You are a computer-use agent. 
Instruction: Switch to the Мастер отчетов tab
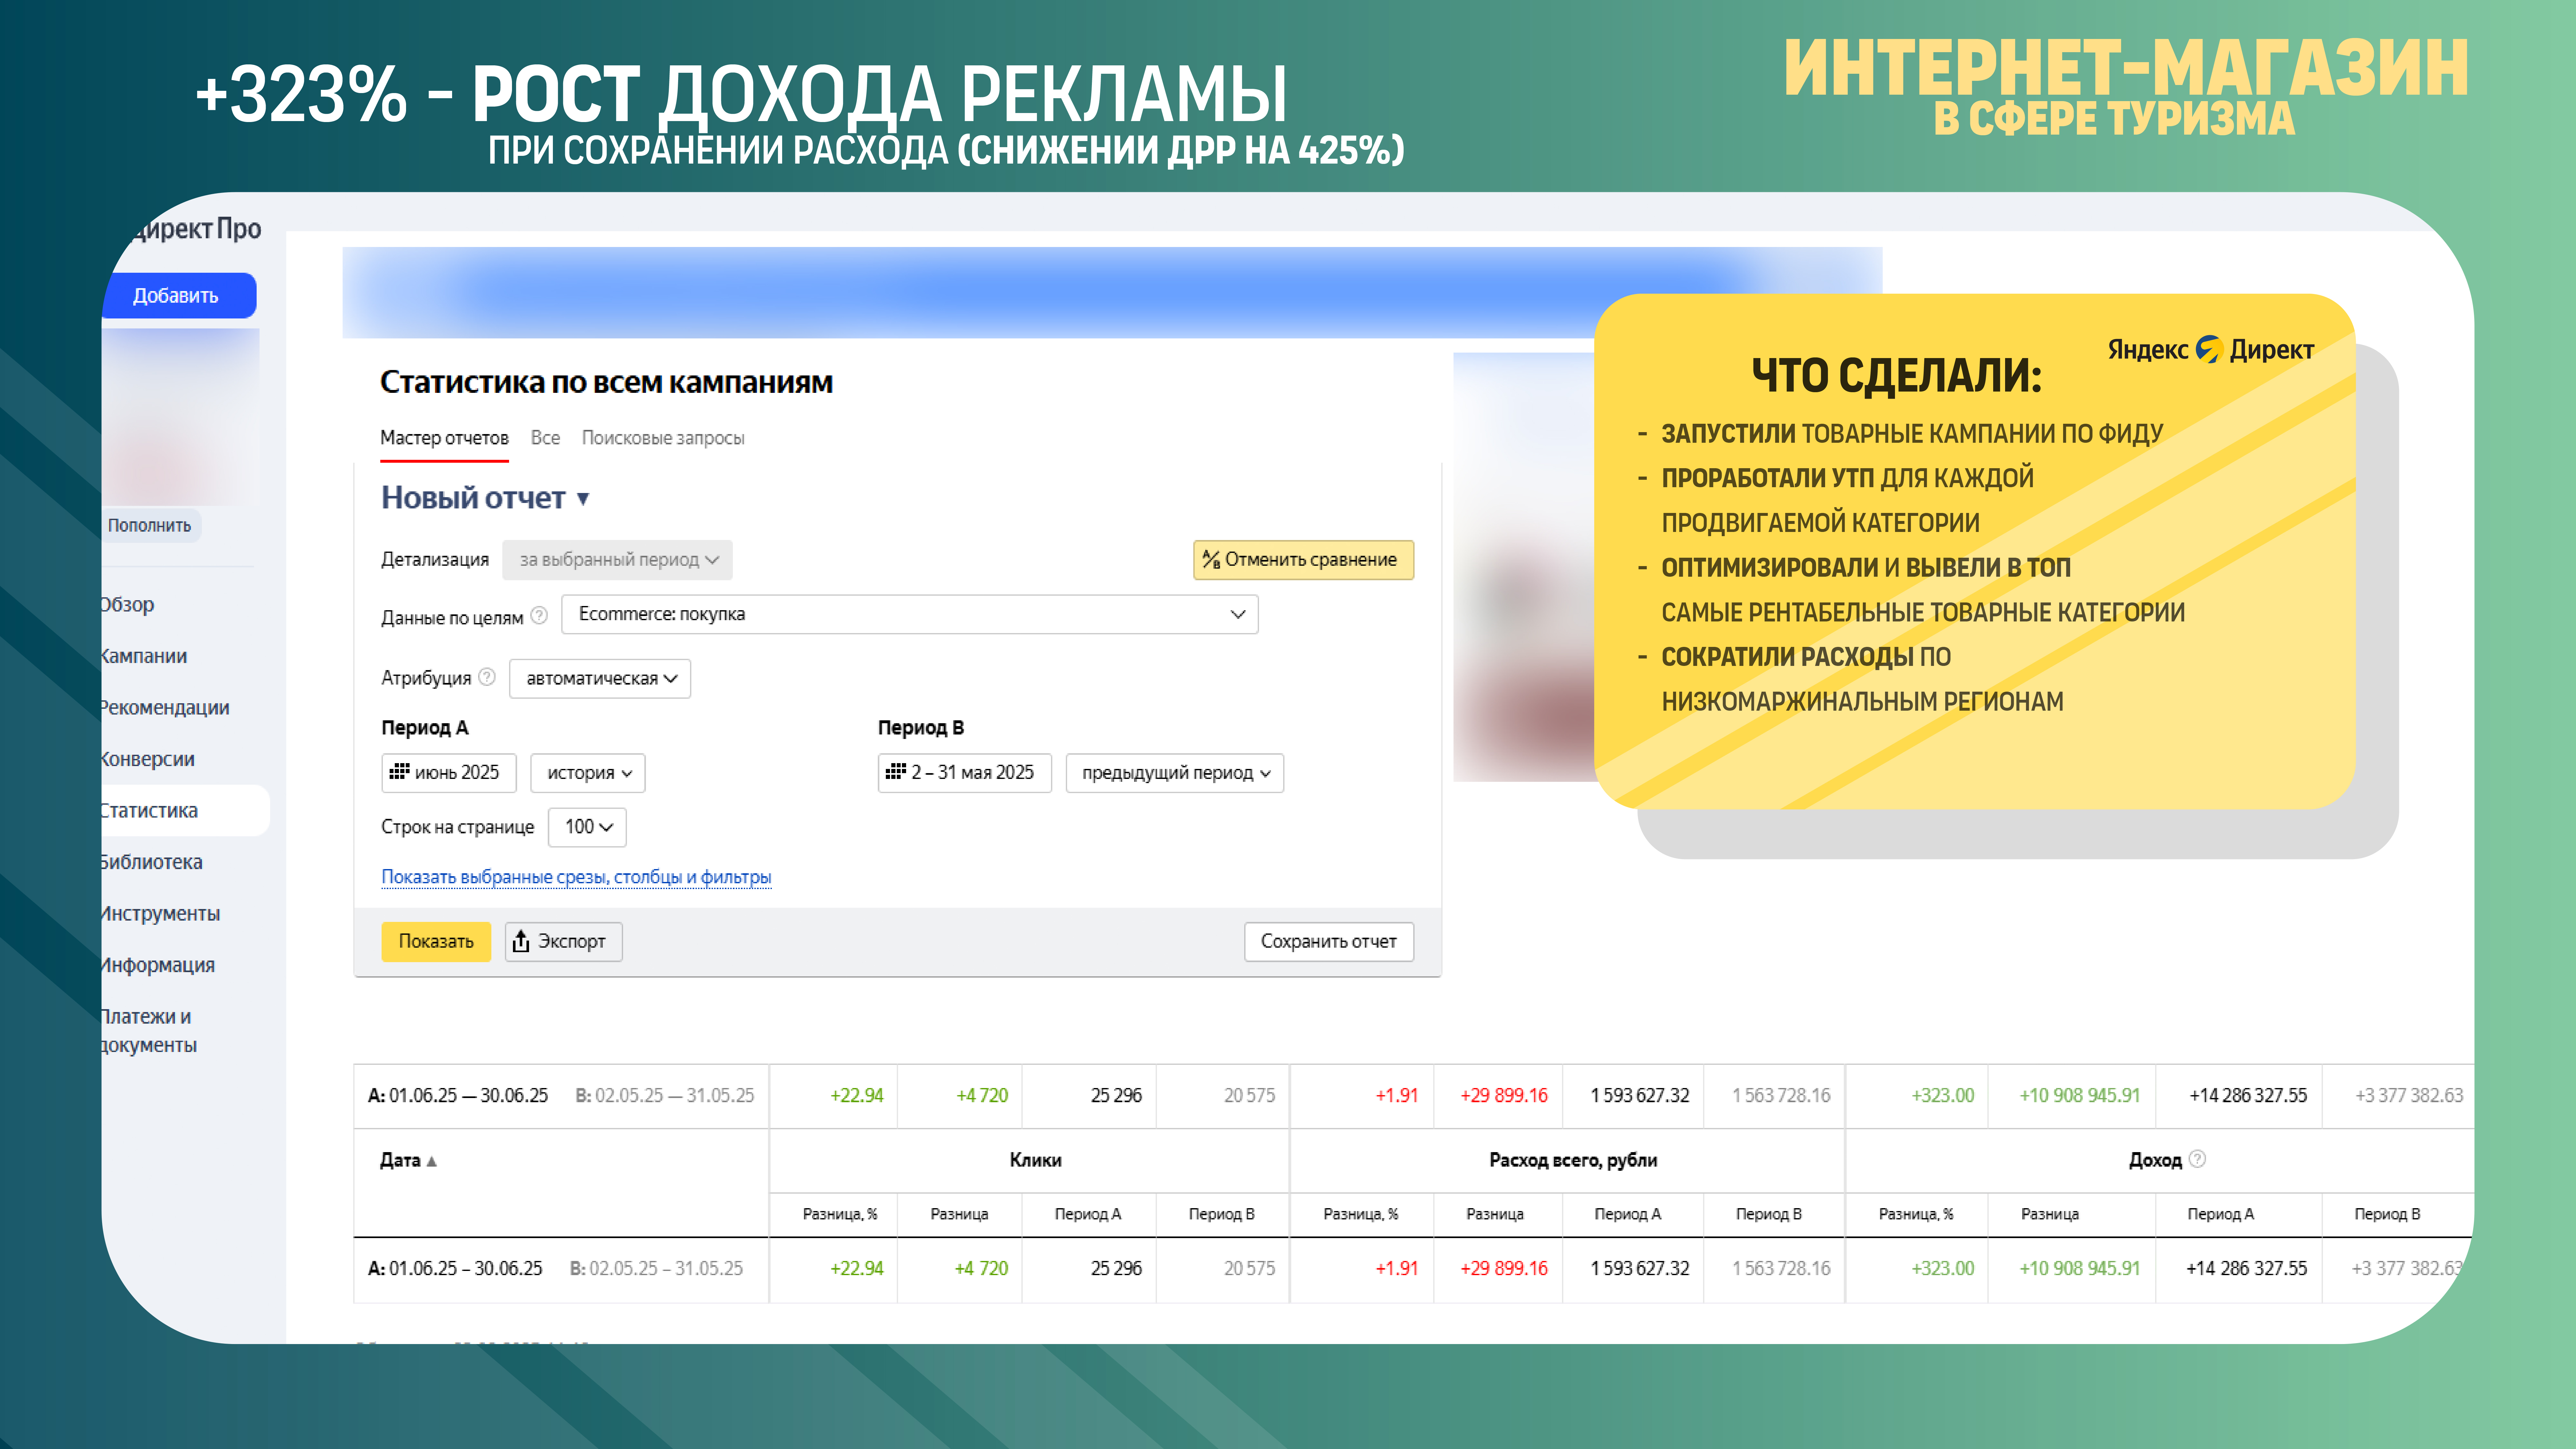pos(444,438)
